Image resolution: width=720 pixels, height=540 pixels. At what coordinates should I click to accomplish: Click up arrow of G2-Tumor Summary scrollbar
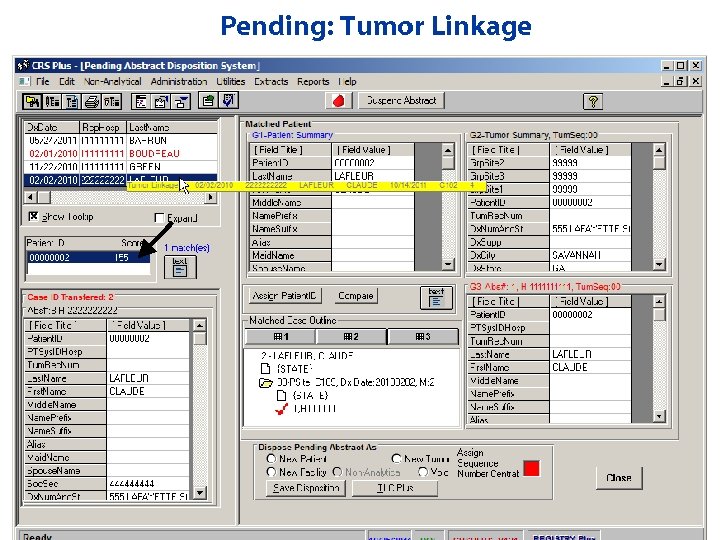[x=659, y=150]
